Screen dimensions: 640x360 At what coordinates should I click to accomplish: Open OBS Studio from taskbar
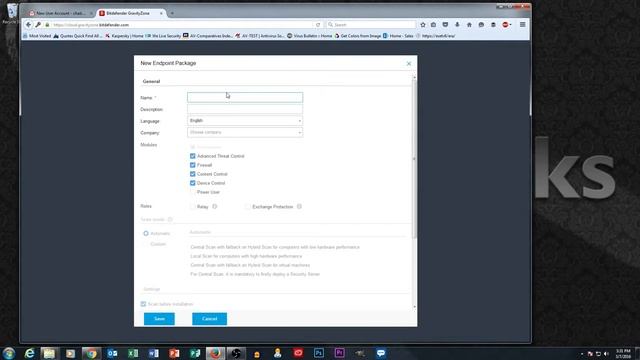pos(236,353)
